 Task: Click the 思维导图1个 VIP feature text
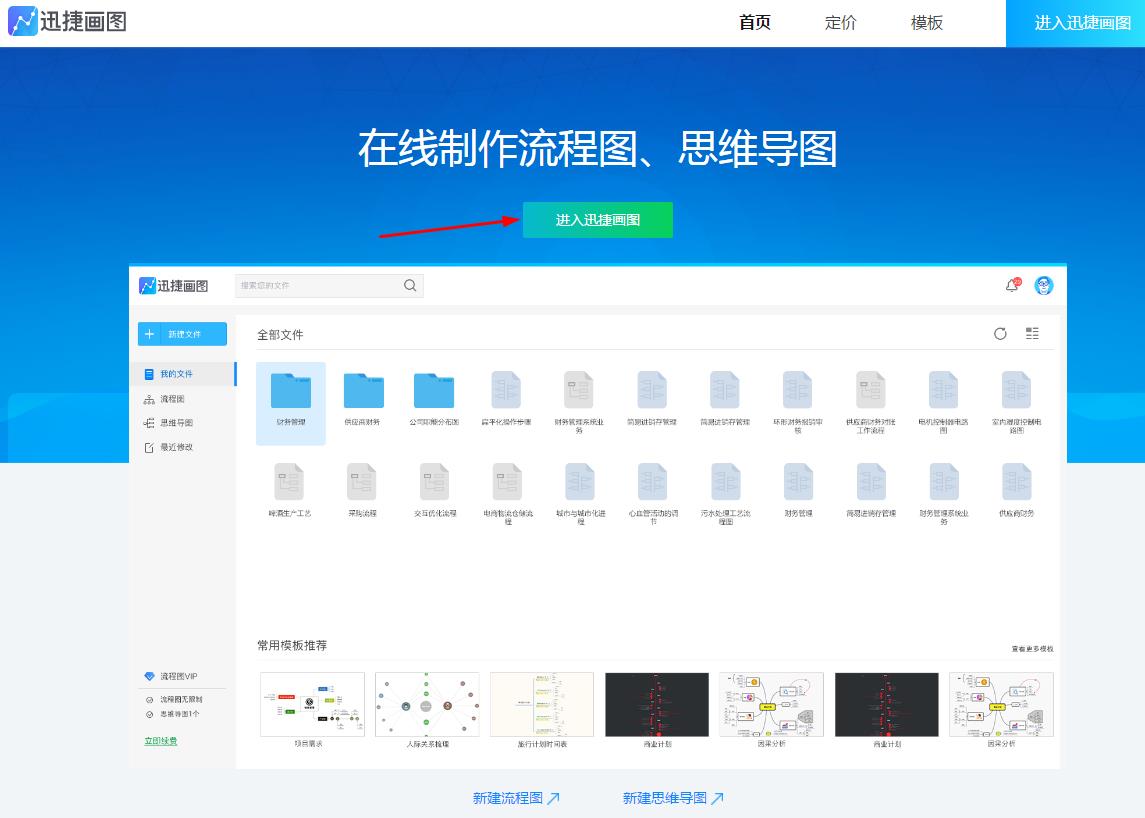[180, 714]
